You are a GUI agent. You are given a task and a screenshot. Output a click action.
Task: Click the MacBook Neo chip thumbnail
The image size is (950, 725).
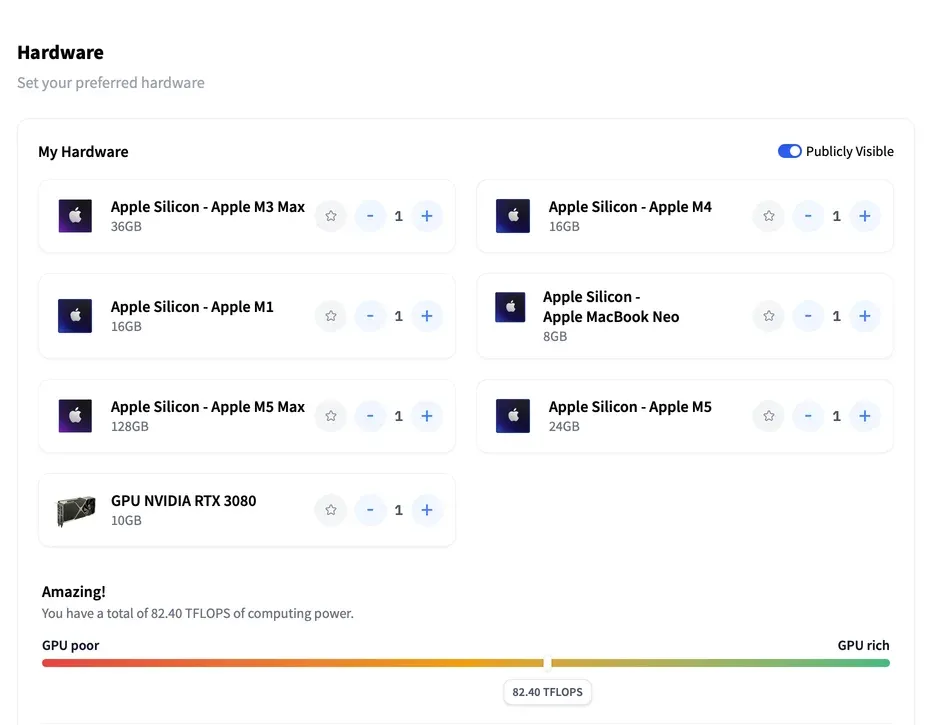click(x=510, y=307)
